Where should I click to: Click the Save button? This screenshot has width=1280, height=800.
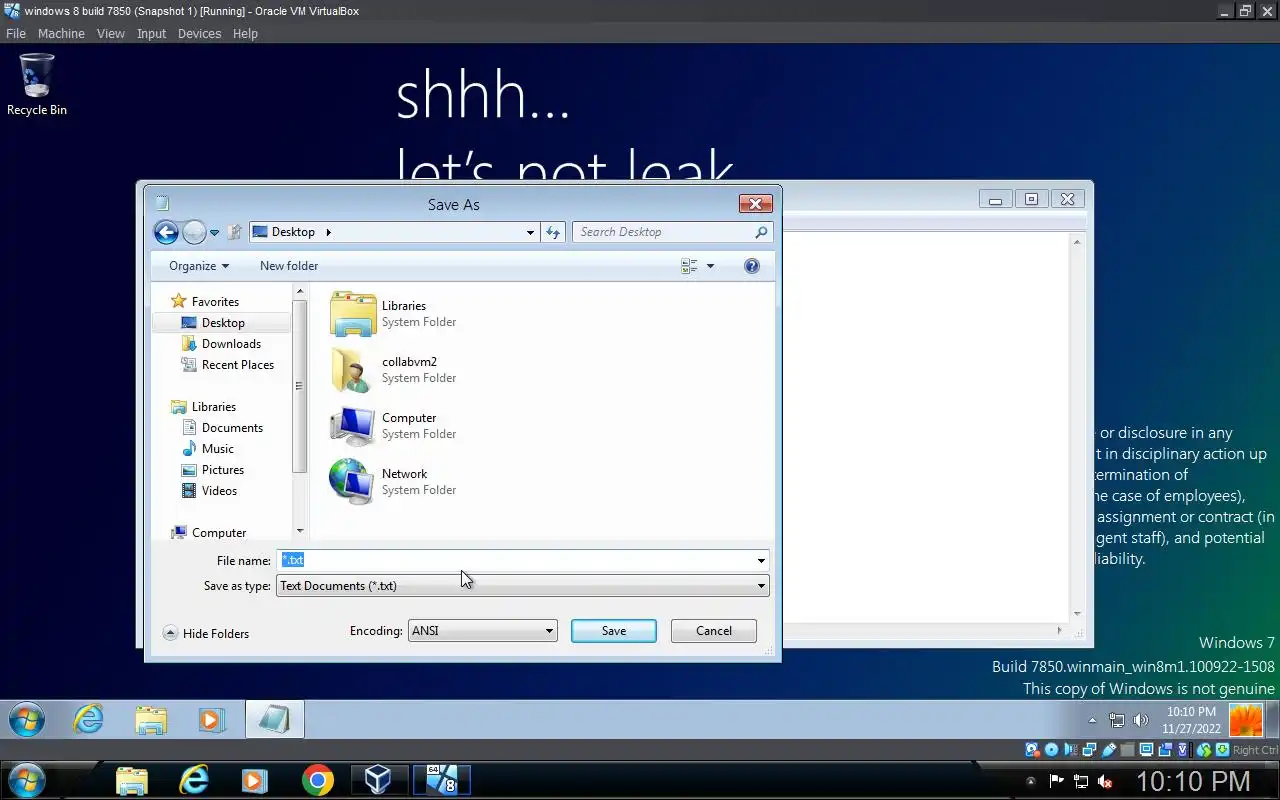[x=614, y=631]
